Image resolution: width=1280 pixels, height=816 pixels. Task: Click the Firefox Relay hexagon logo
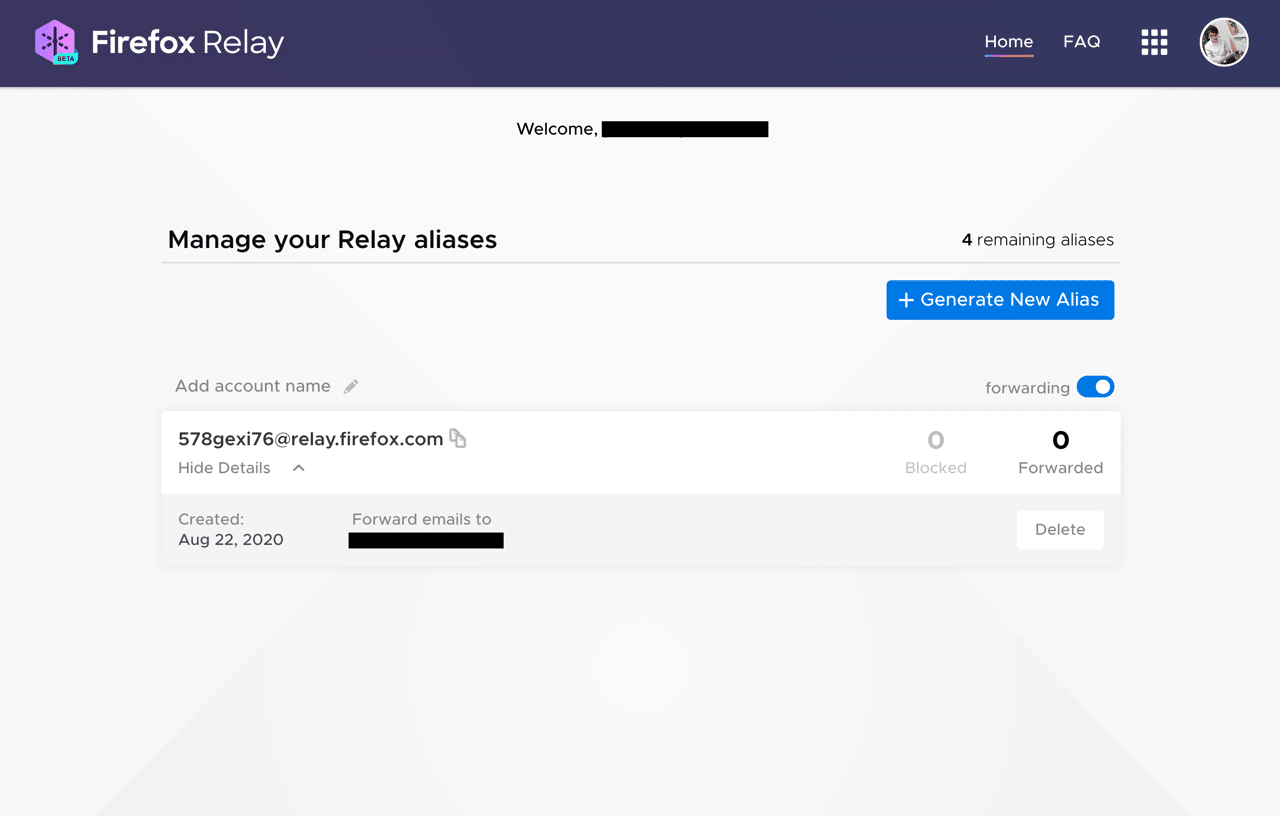tap(56, 42)
